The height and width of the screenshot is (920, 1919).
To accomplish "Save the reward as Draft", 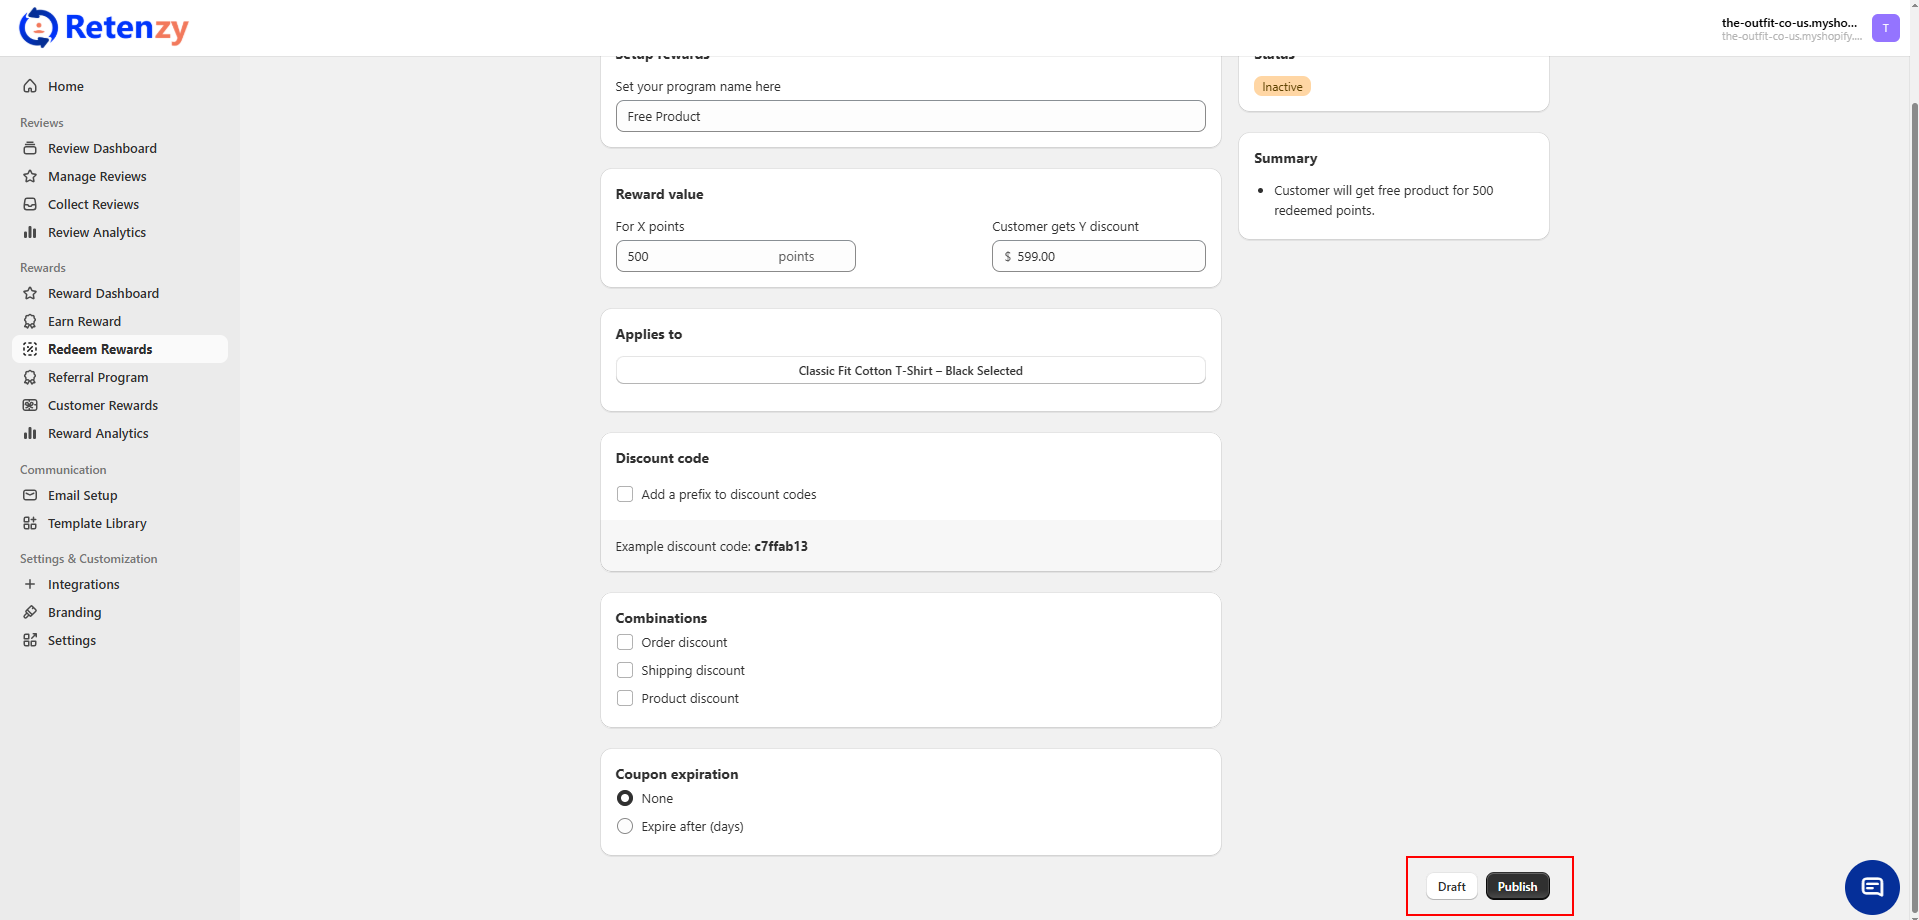I will coord(1451,886).
